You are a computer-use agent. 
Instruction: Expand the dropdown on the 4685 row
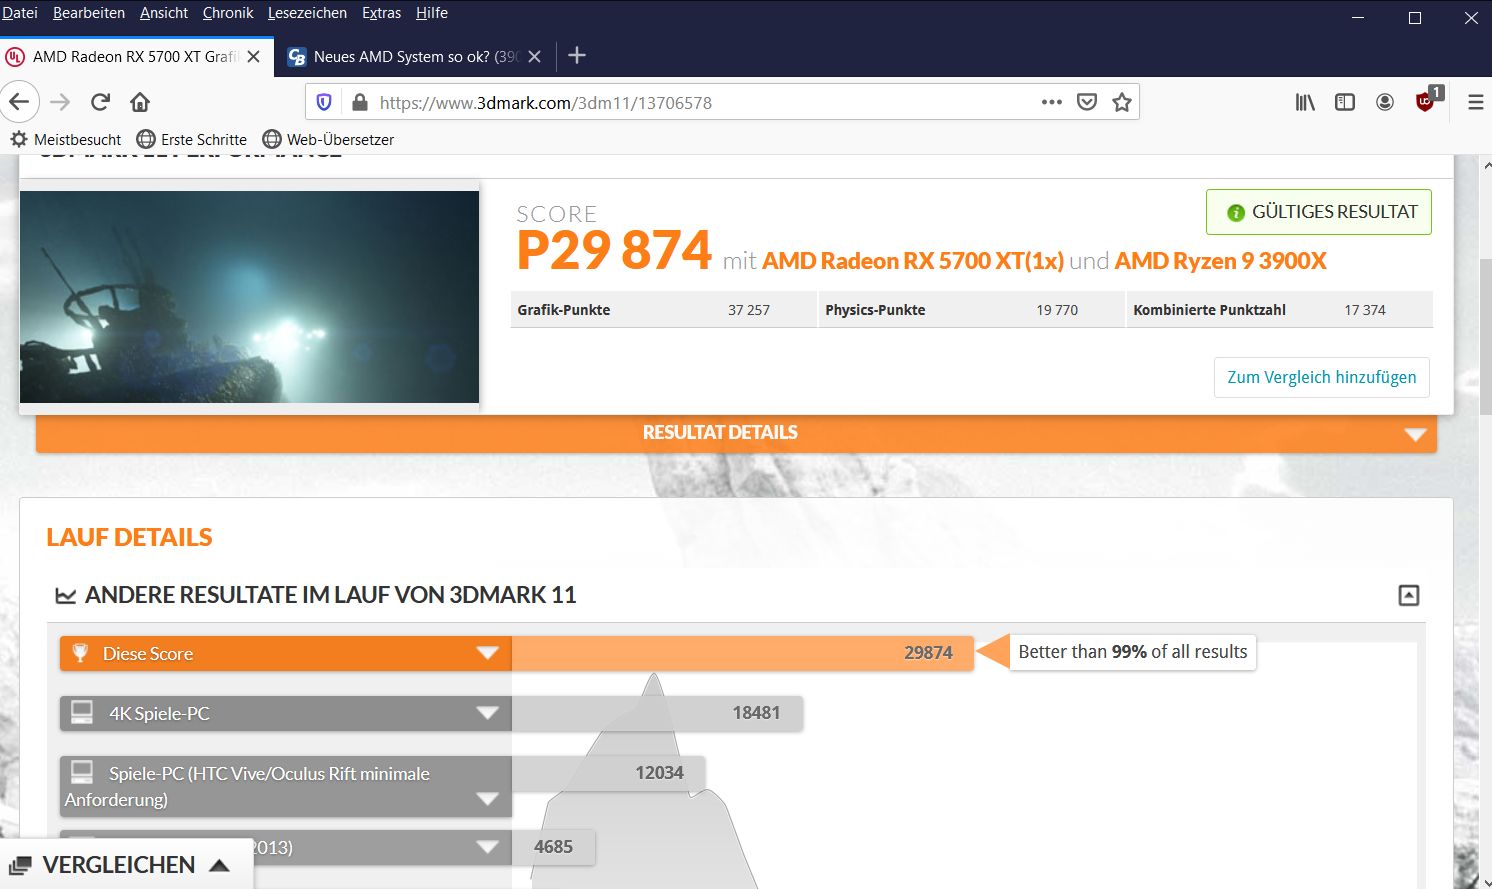coord(487,847)
